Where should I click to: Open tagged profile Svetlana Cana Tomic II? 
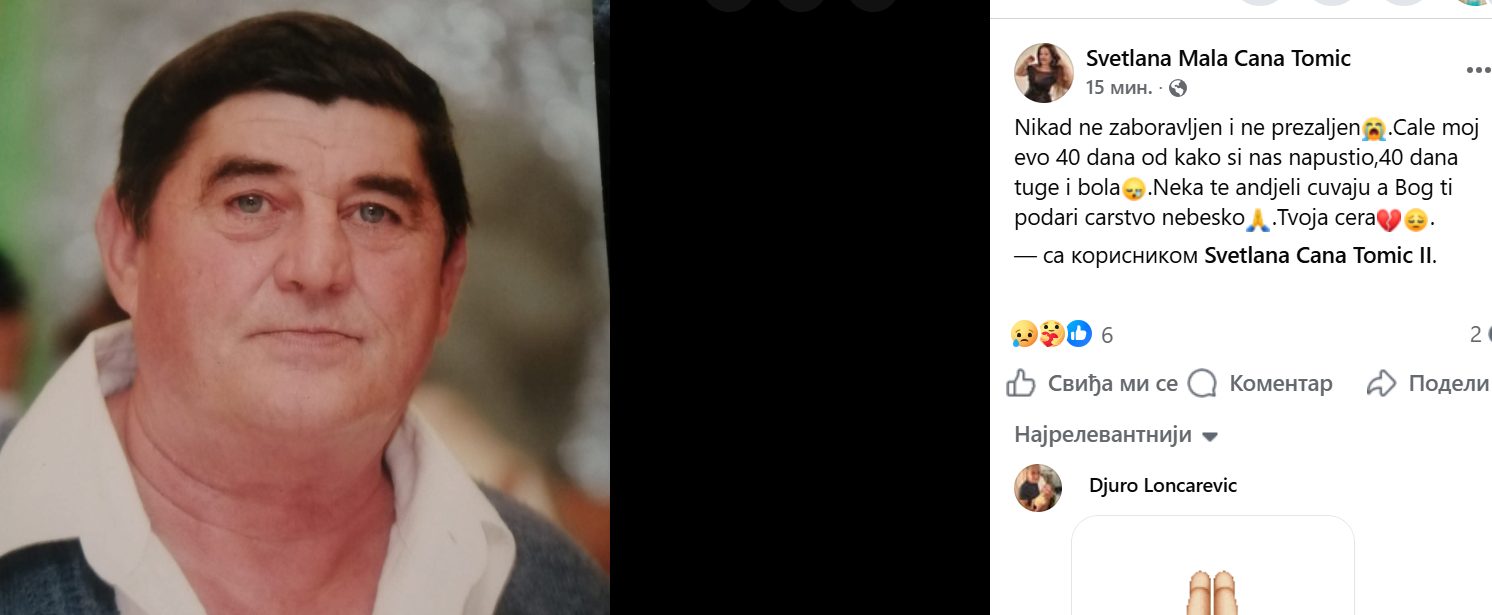coord(1319,255)
